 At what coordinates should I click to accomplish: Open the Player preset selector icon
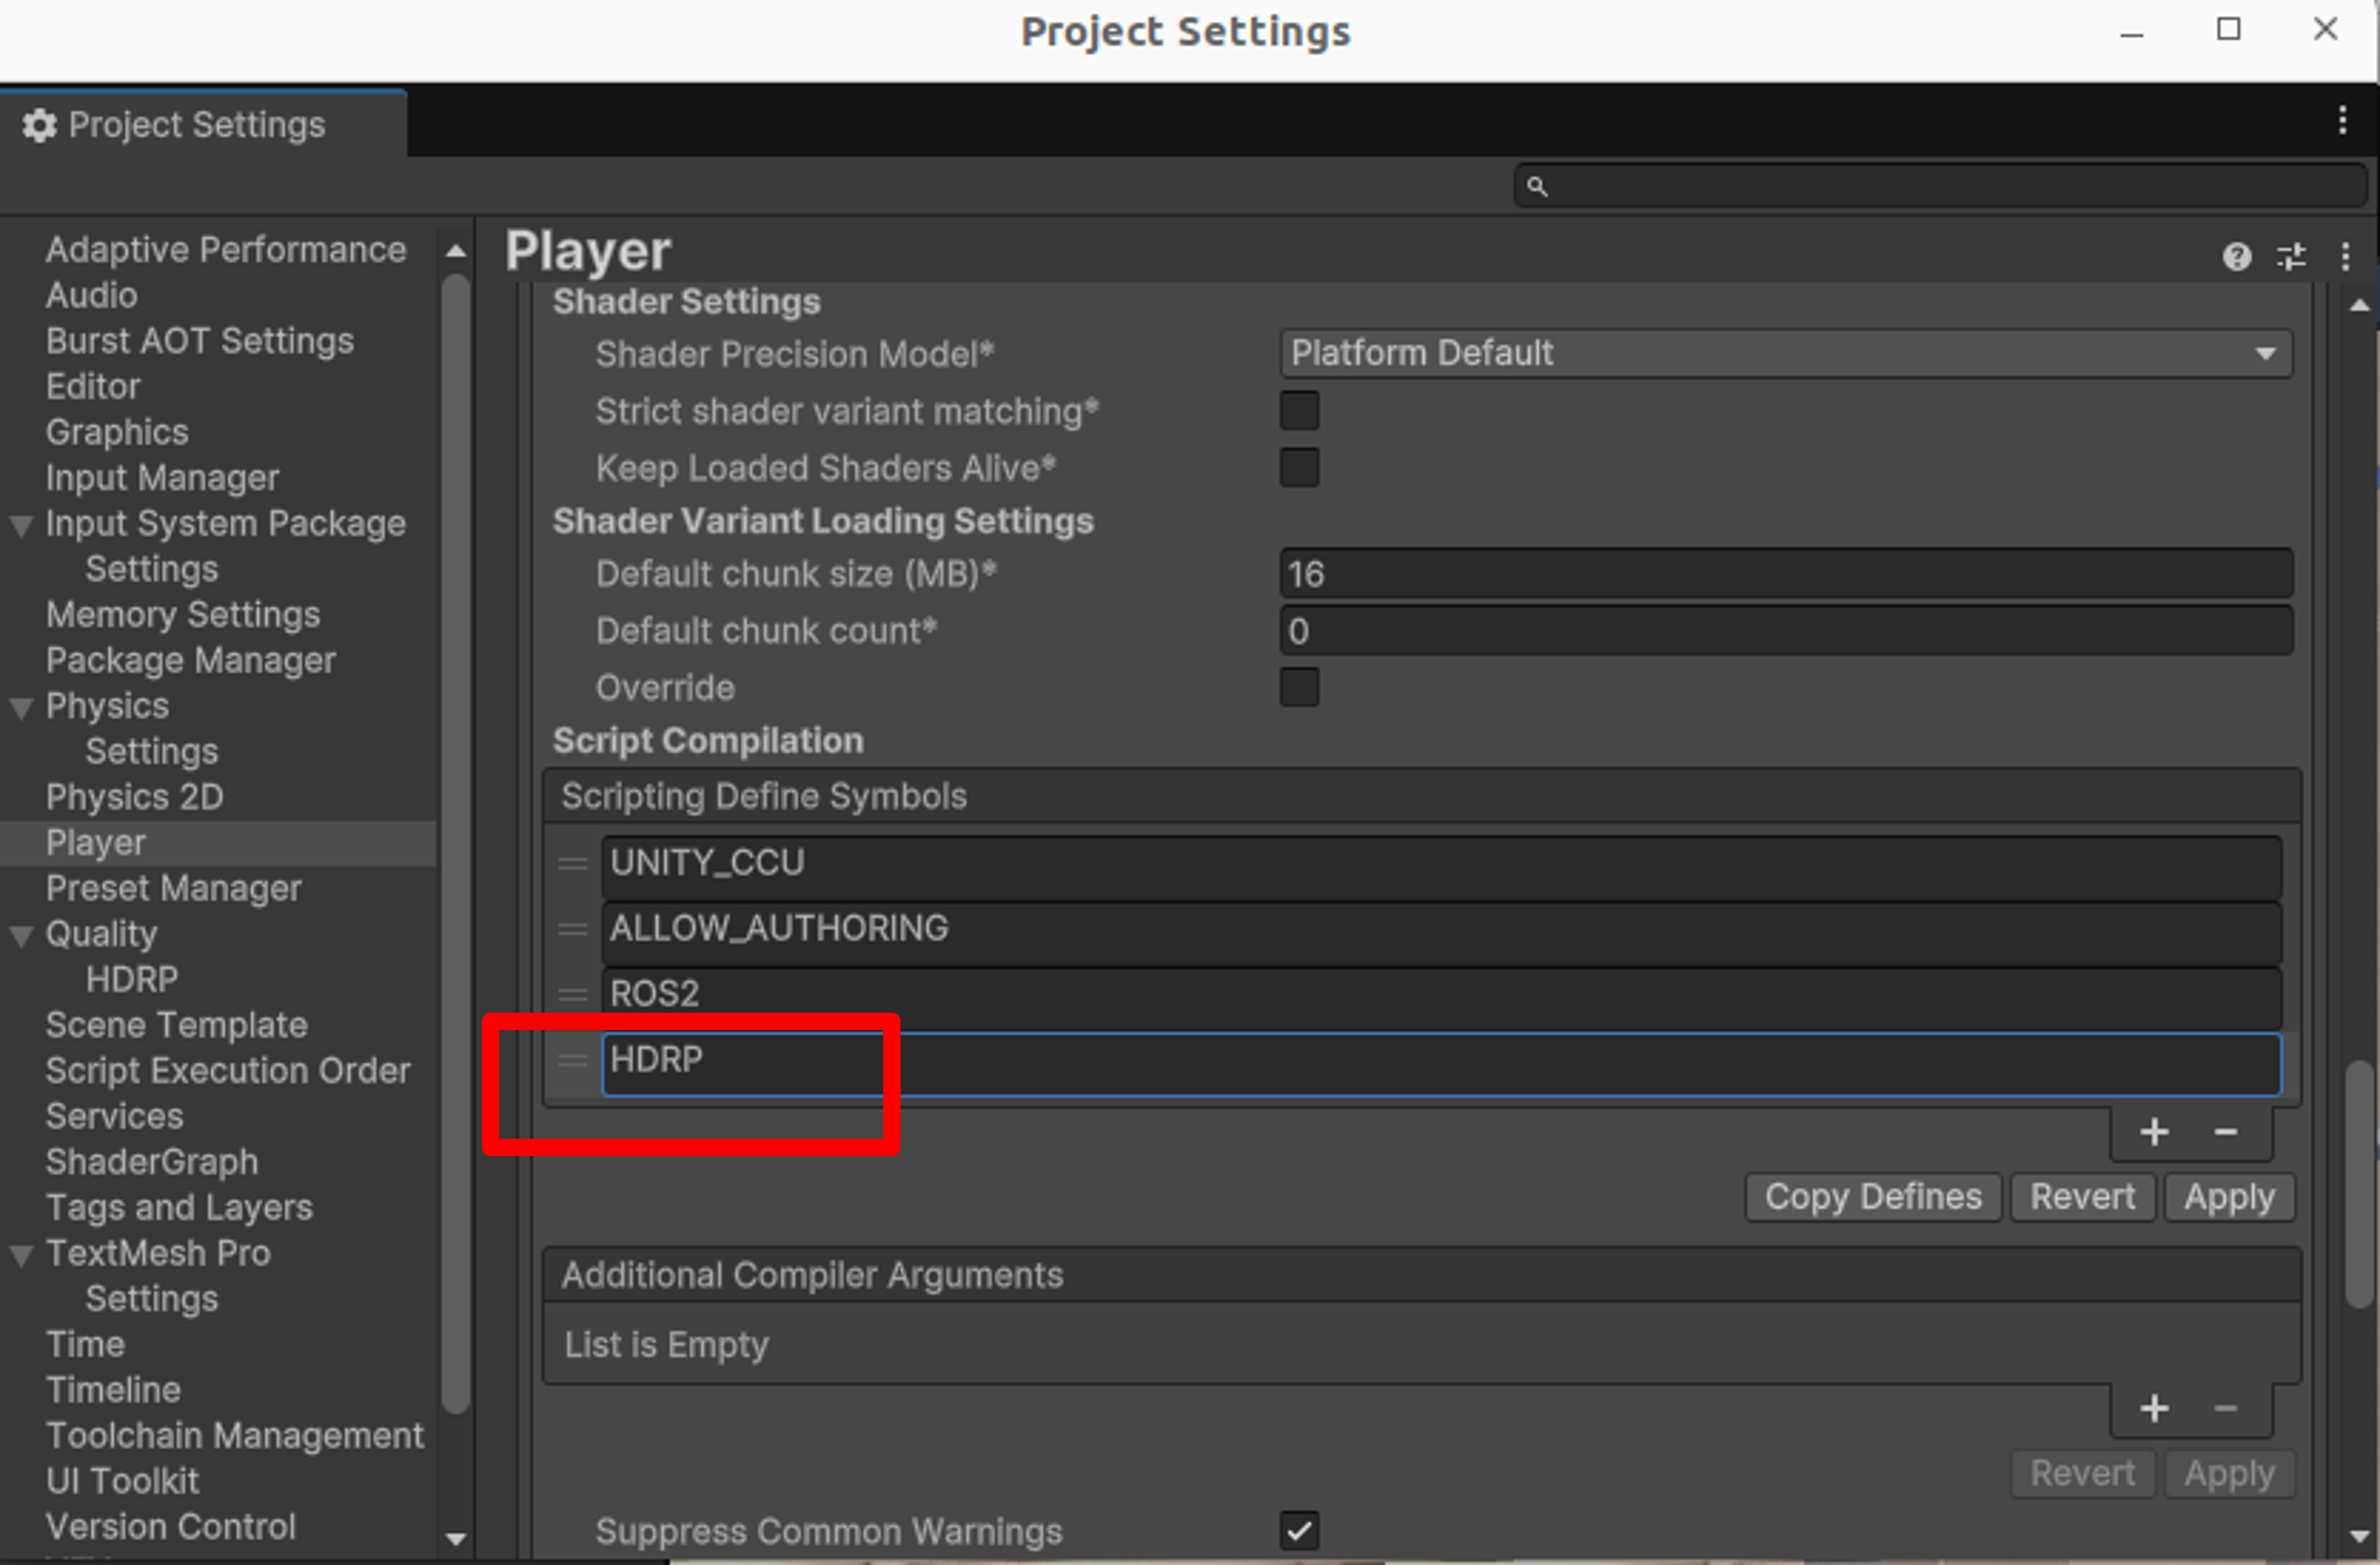pos(2291,257)
